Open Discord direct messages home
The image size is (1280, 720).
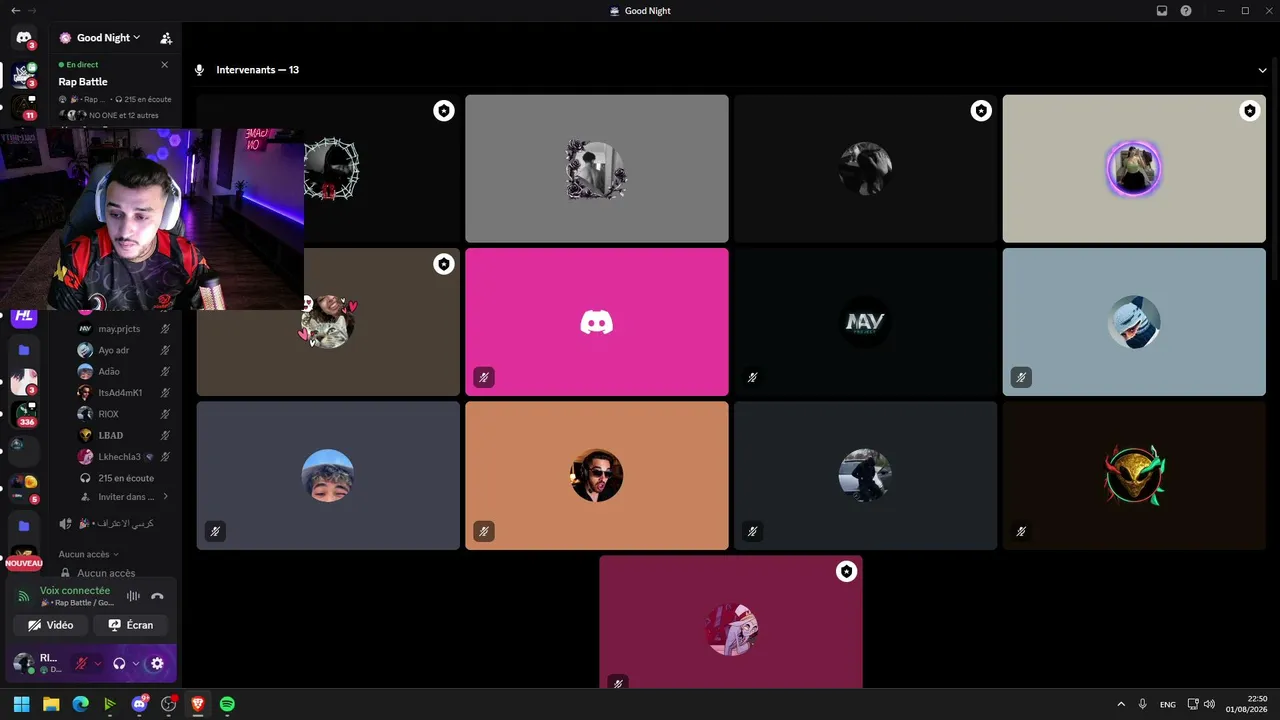tap(24, 38)
